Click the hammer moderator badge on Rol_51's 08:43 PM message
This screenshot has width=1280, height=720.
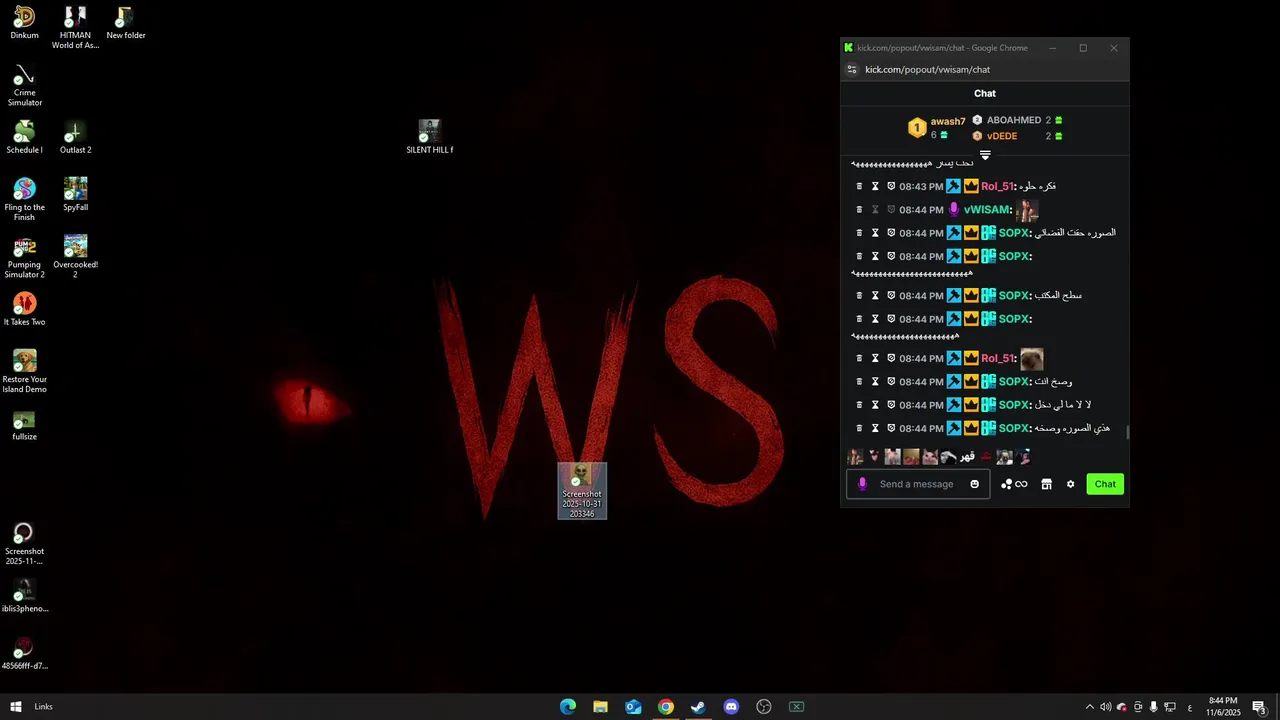click(x=954, y=186)
